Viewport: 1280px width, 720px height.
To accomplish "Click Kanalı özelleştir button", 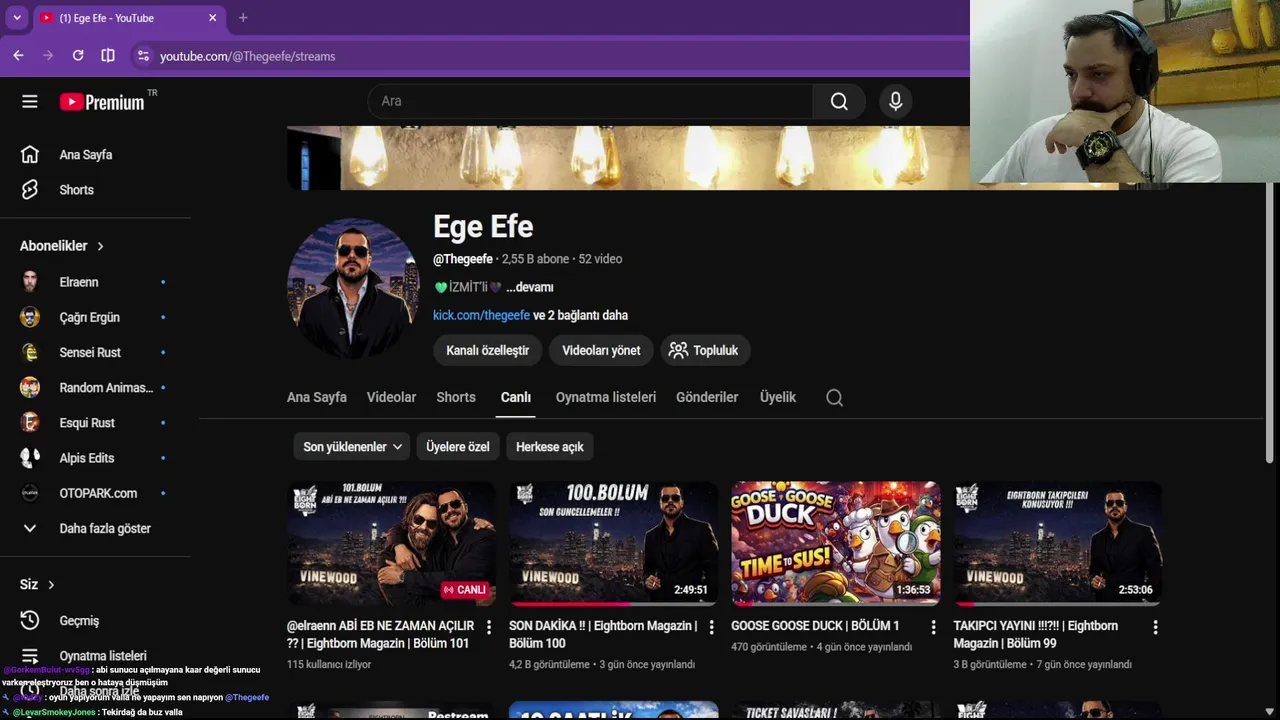I will point(487,350).
